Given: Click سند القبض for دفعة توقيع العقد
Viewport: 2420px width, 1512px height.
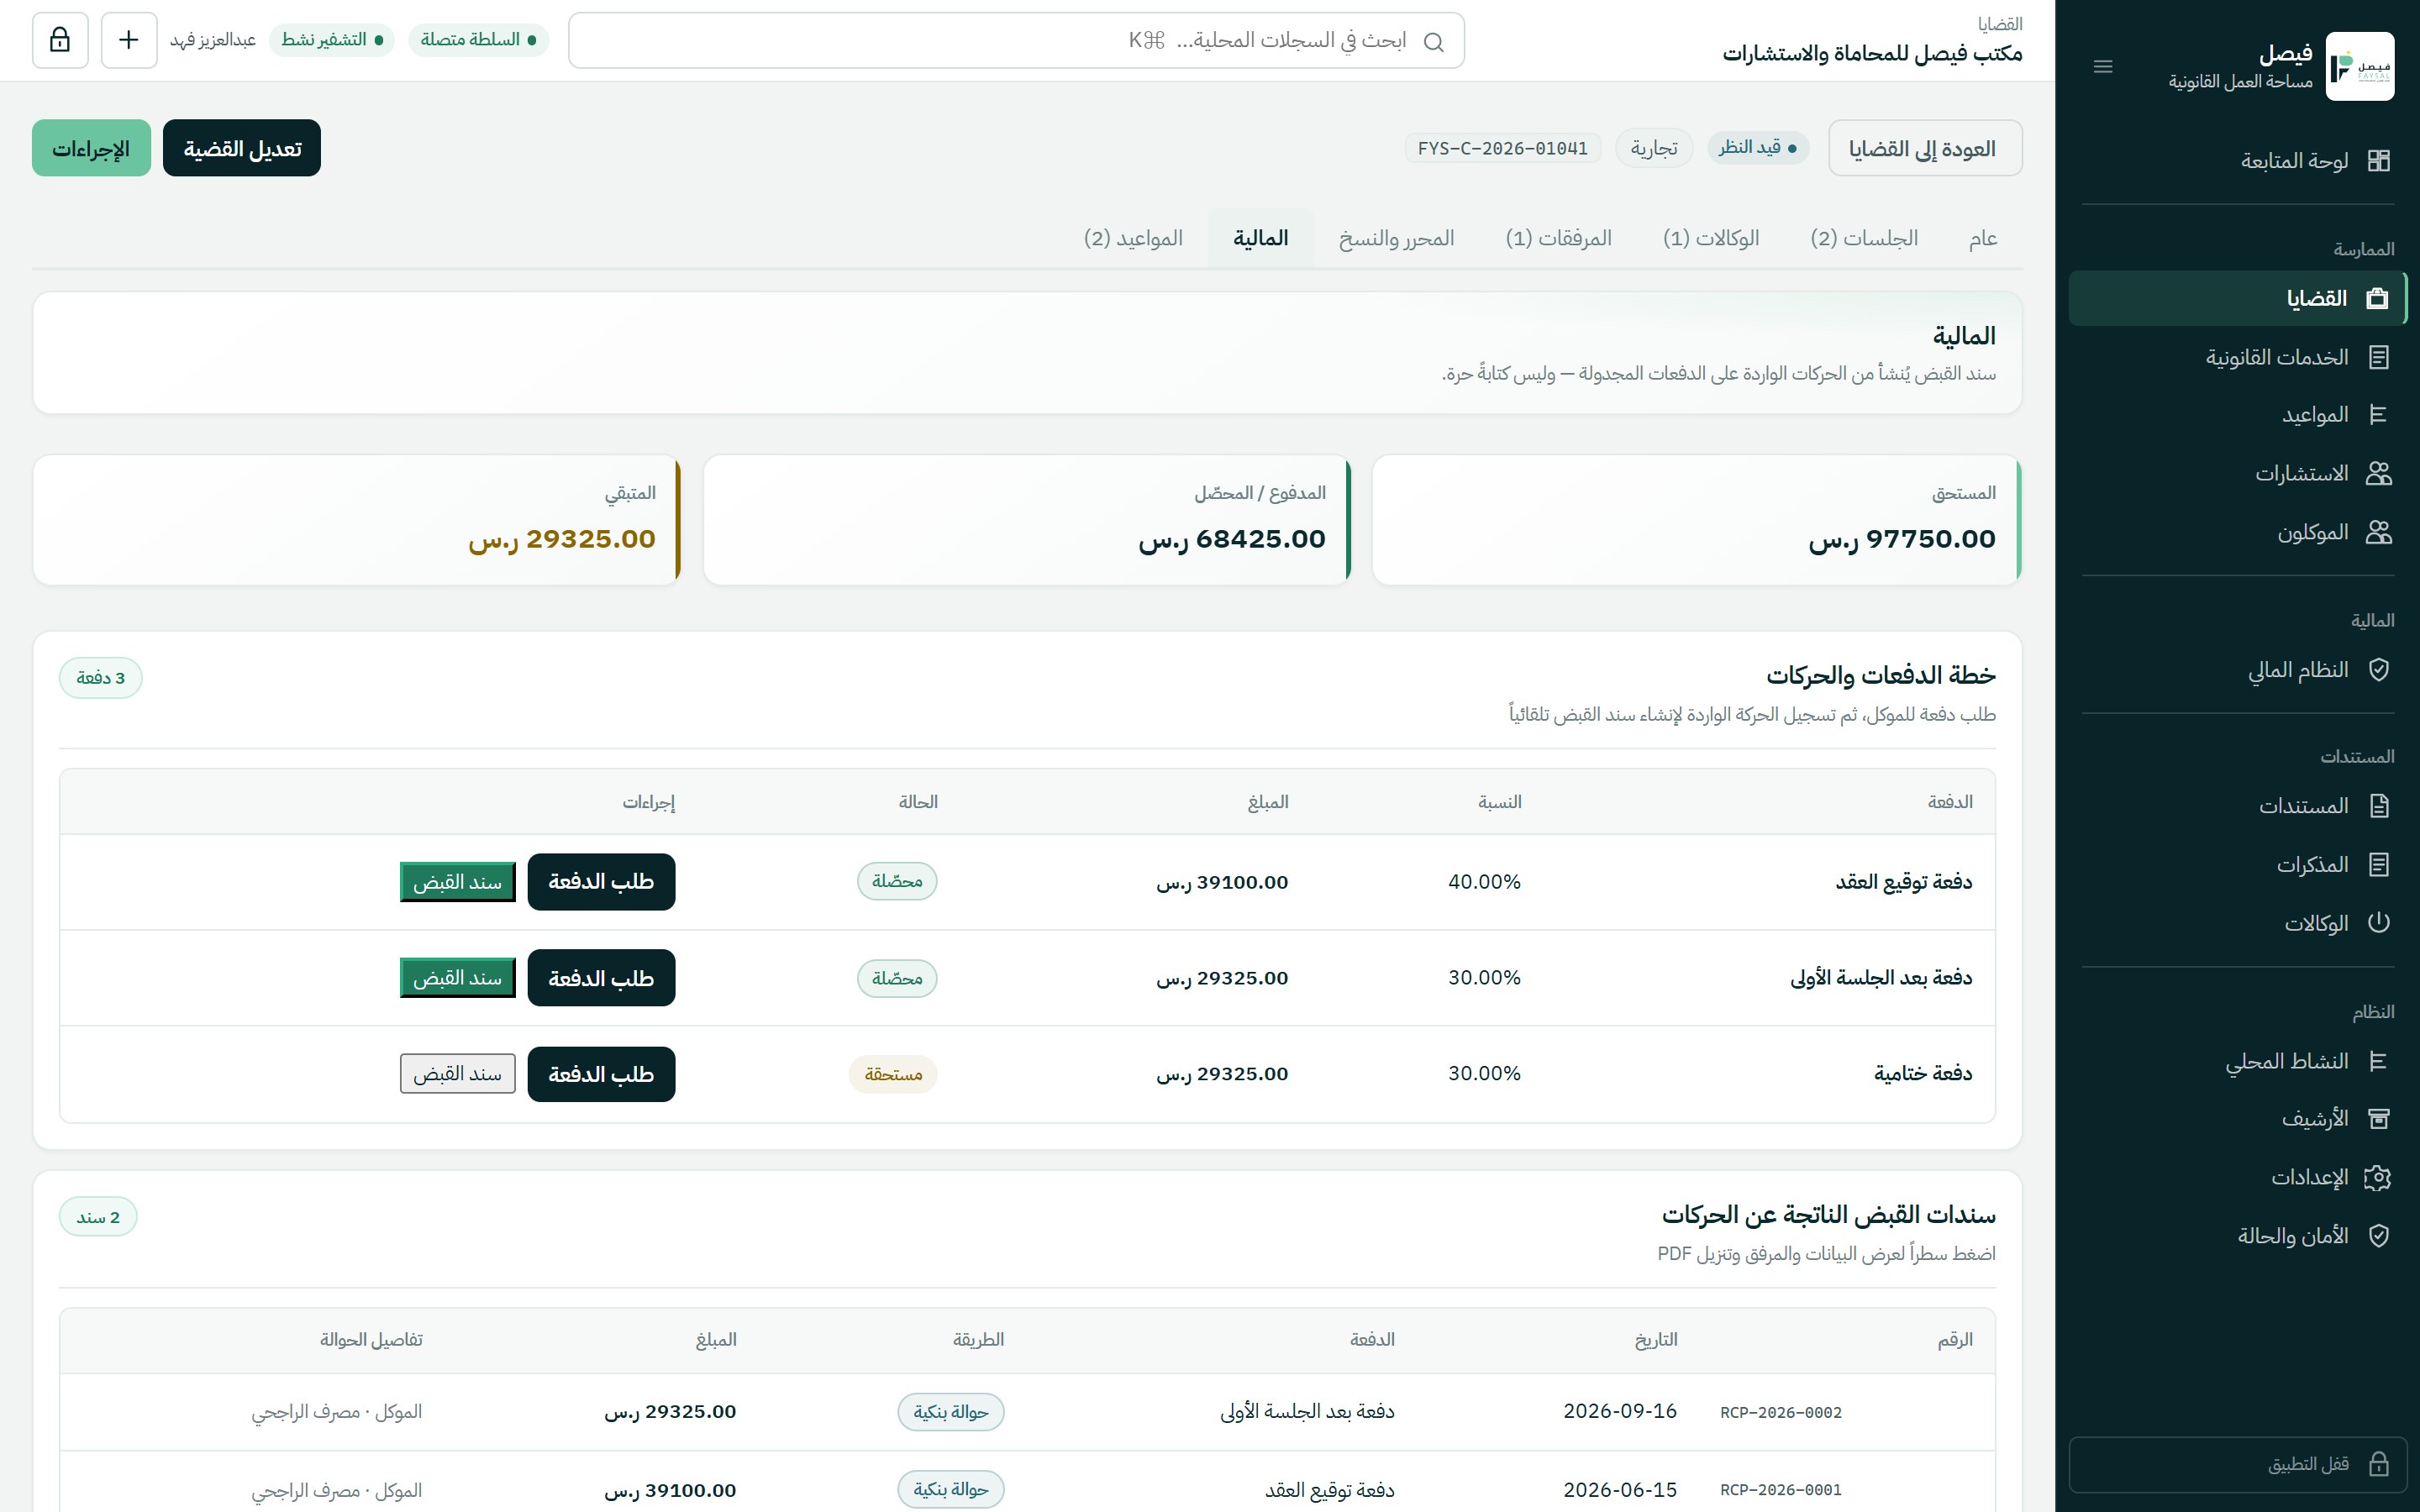Looking at the screenshot, I should [458, 882].
